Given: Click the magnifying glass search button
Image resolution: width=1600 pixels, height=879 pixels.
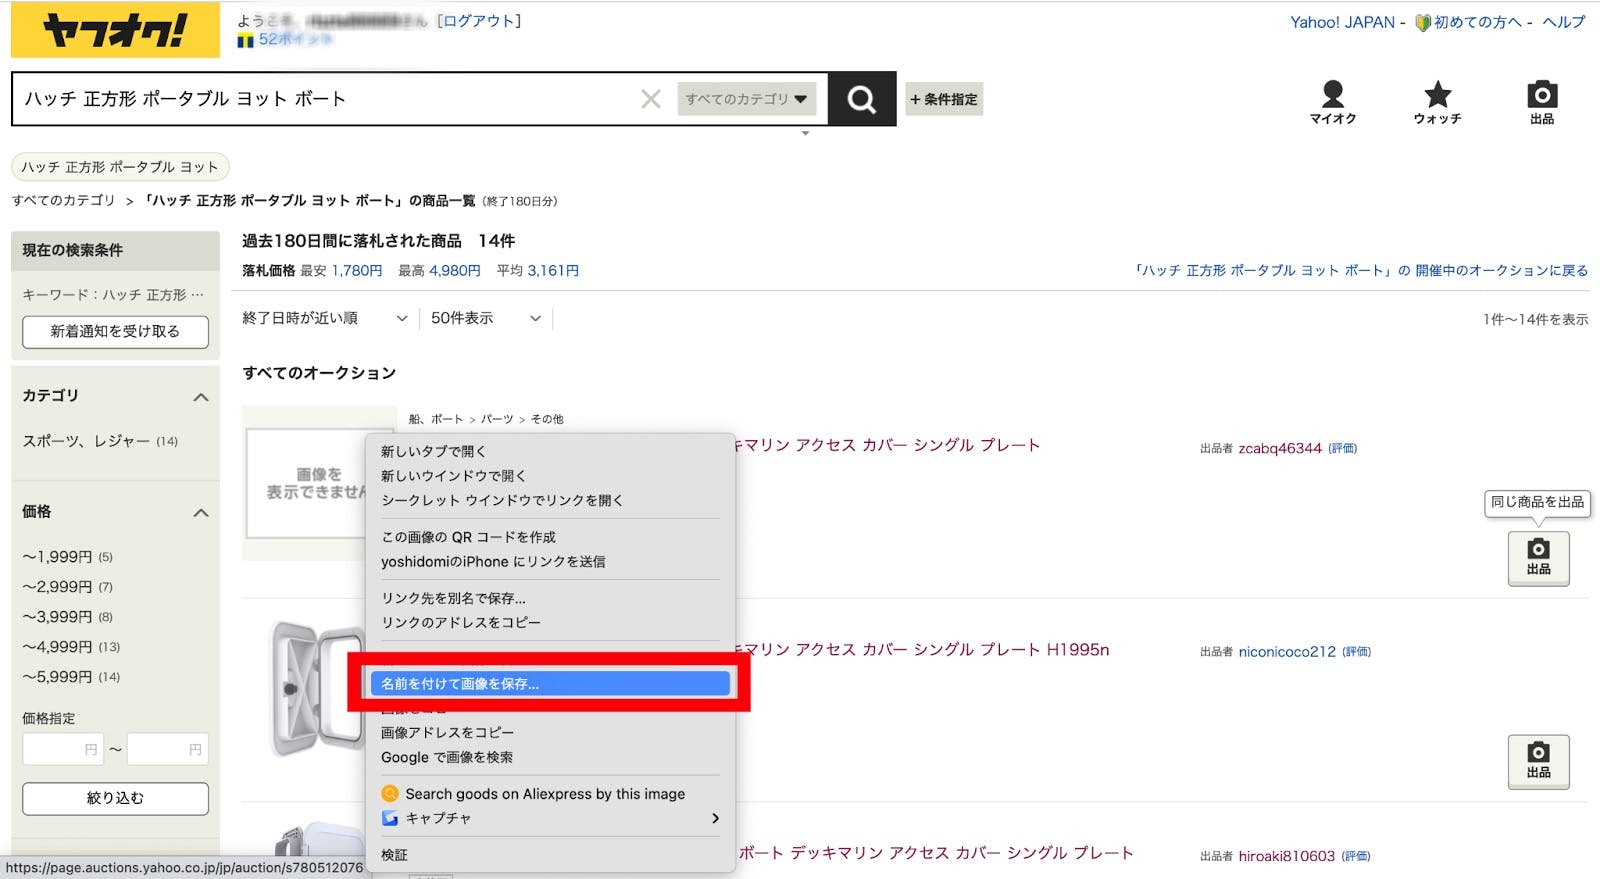Looking at the screenshot, I should pos(861,99).
